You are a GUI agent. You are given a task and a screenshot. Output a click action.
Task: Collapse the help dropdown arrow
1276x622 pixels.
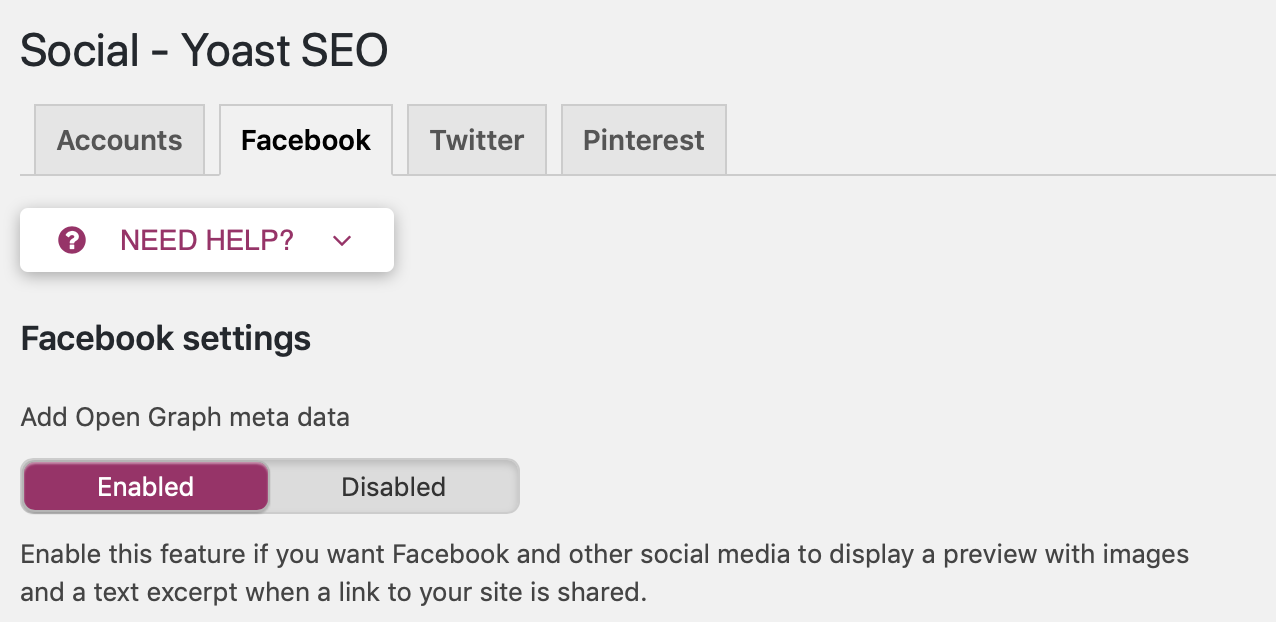[x=341, y=240]
